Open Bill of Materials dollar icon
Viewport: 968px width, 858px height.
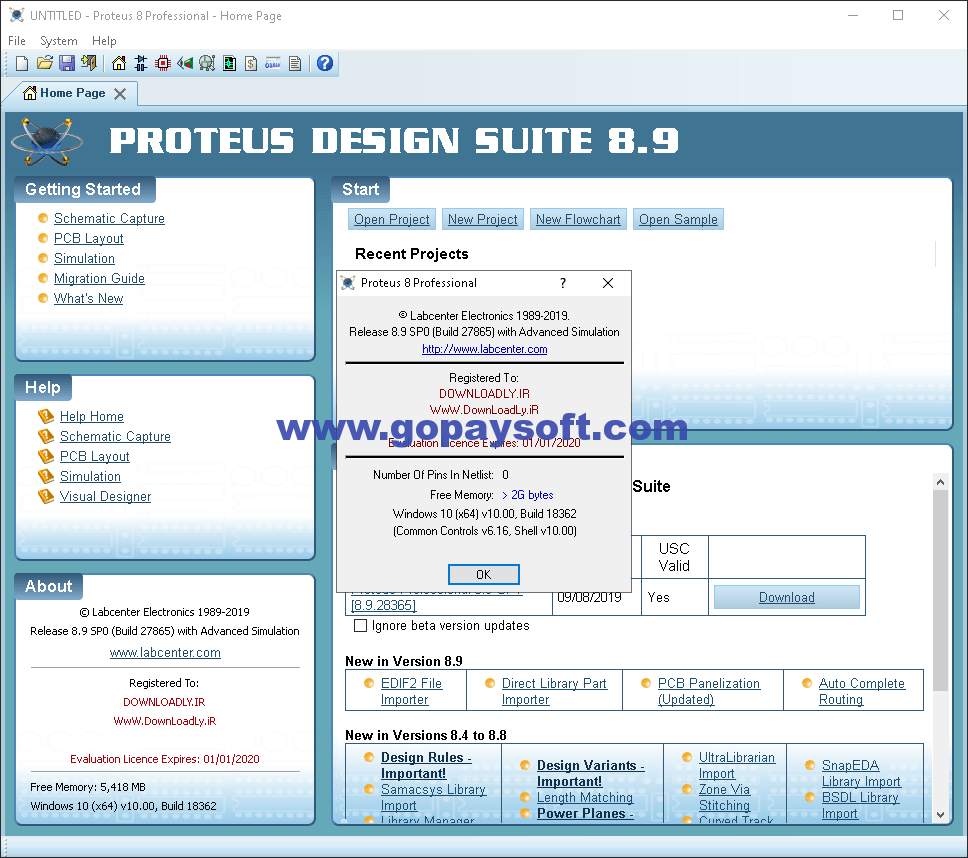(x=251, y=63)
